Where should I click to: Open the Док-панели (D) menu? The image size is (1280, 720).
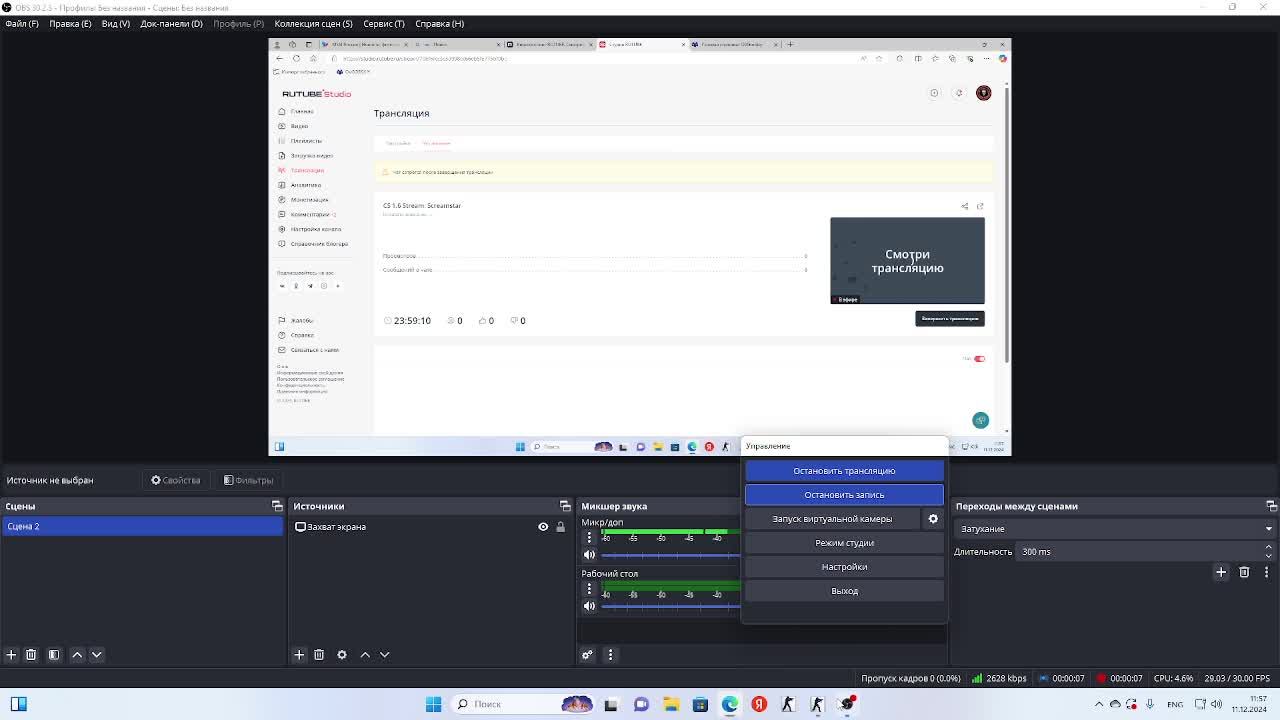coord(171,23)
